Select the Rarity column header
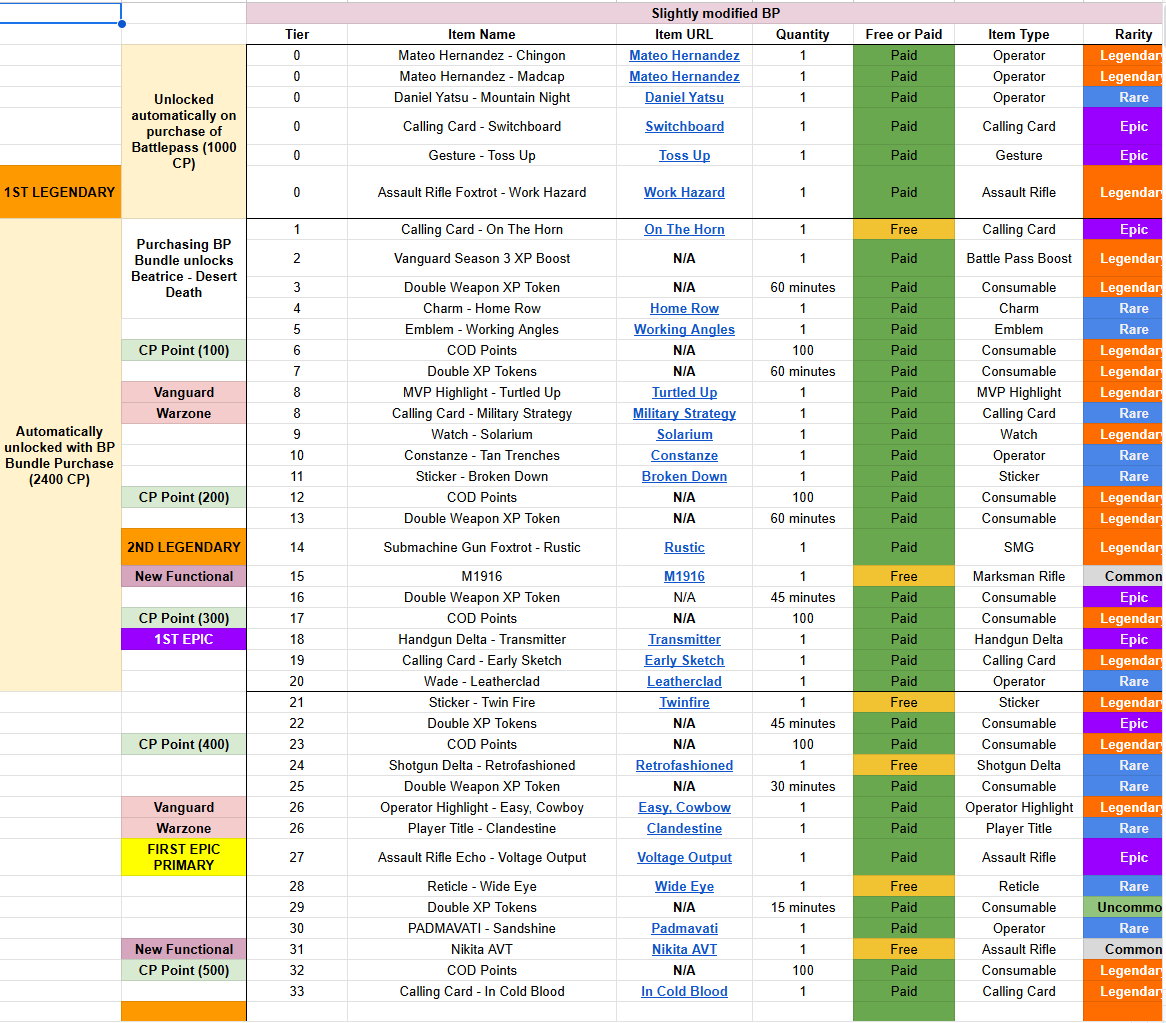 point(1124,34)
